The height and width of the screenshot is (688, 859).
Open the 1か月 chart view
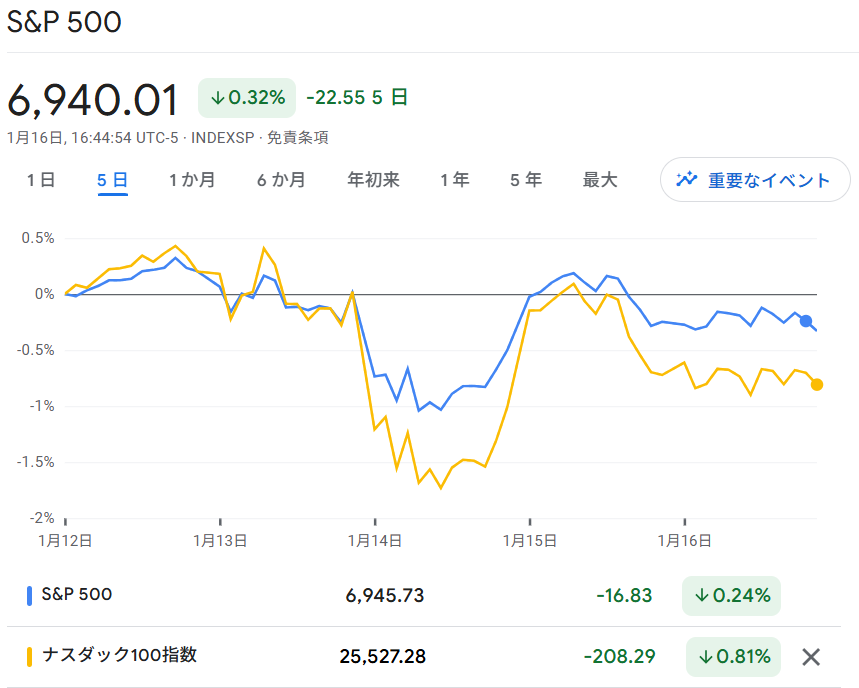[192, 180]
